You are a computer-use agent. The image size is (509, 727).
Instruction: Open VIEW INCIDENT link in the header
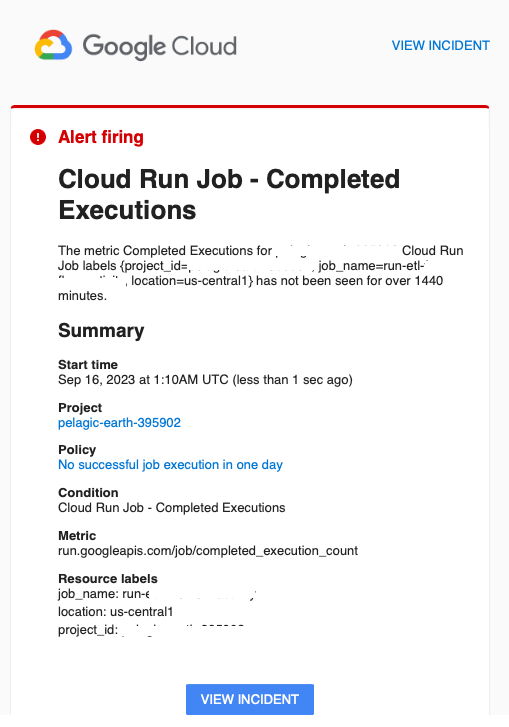440,45
